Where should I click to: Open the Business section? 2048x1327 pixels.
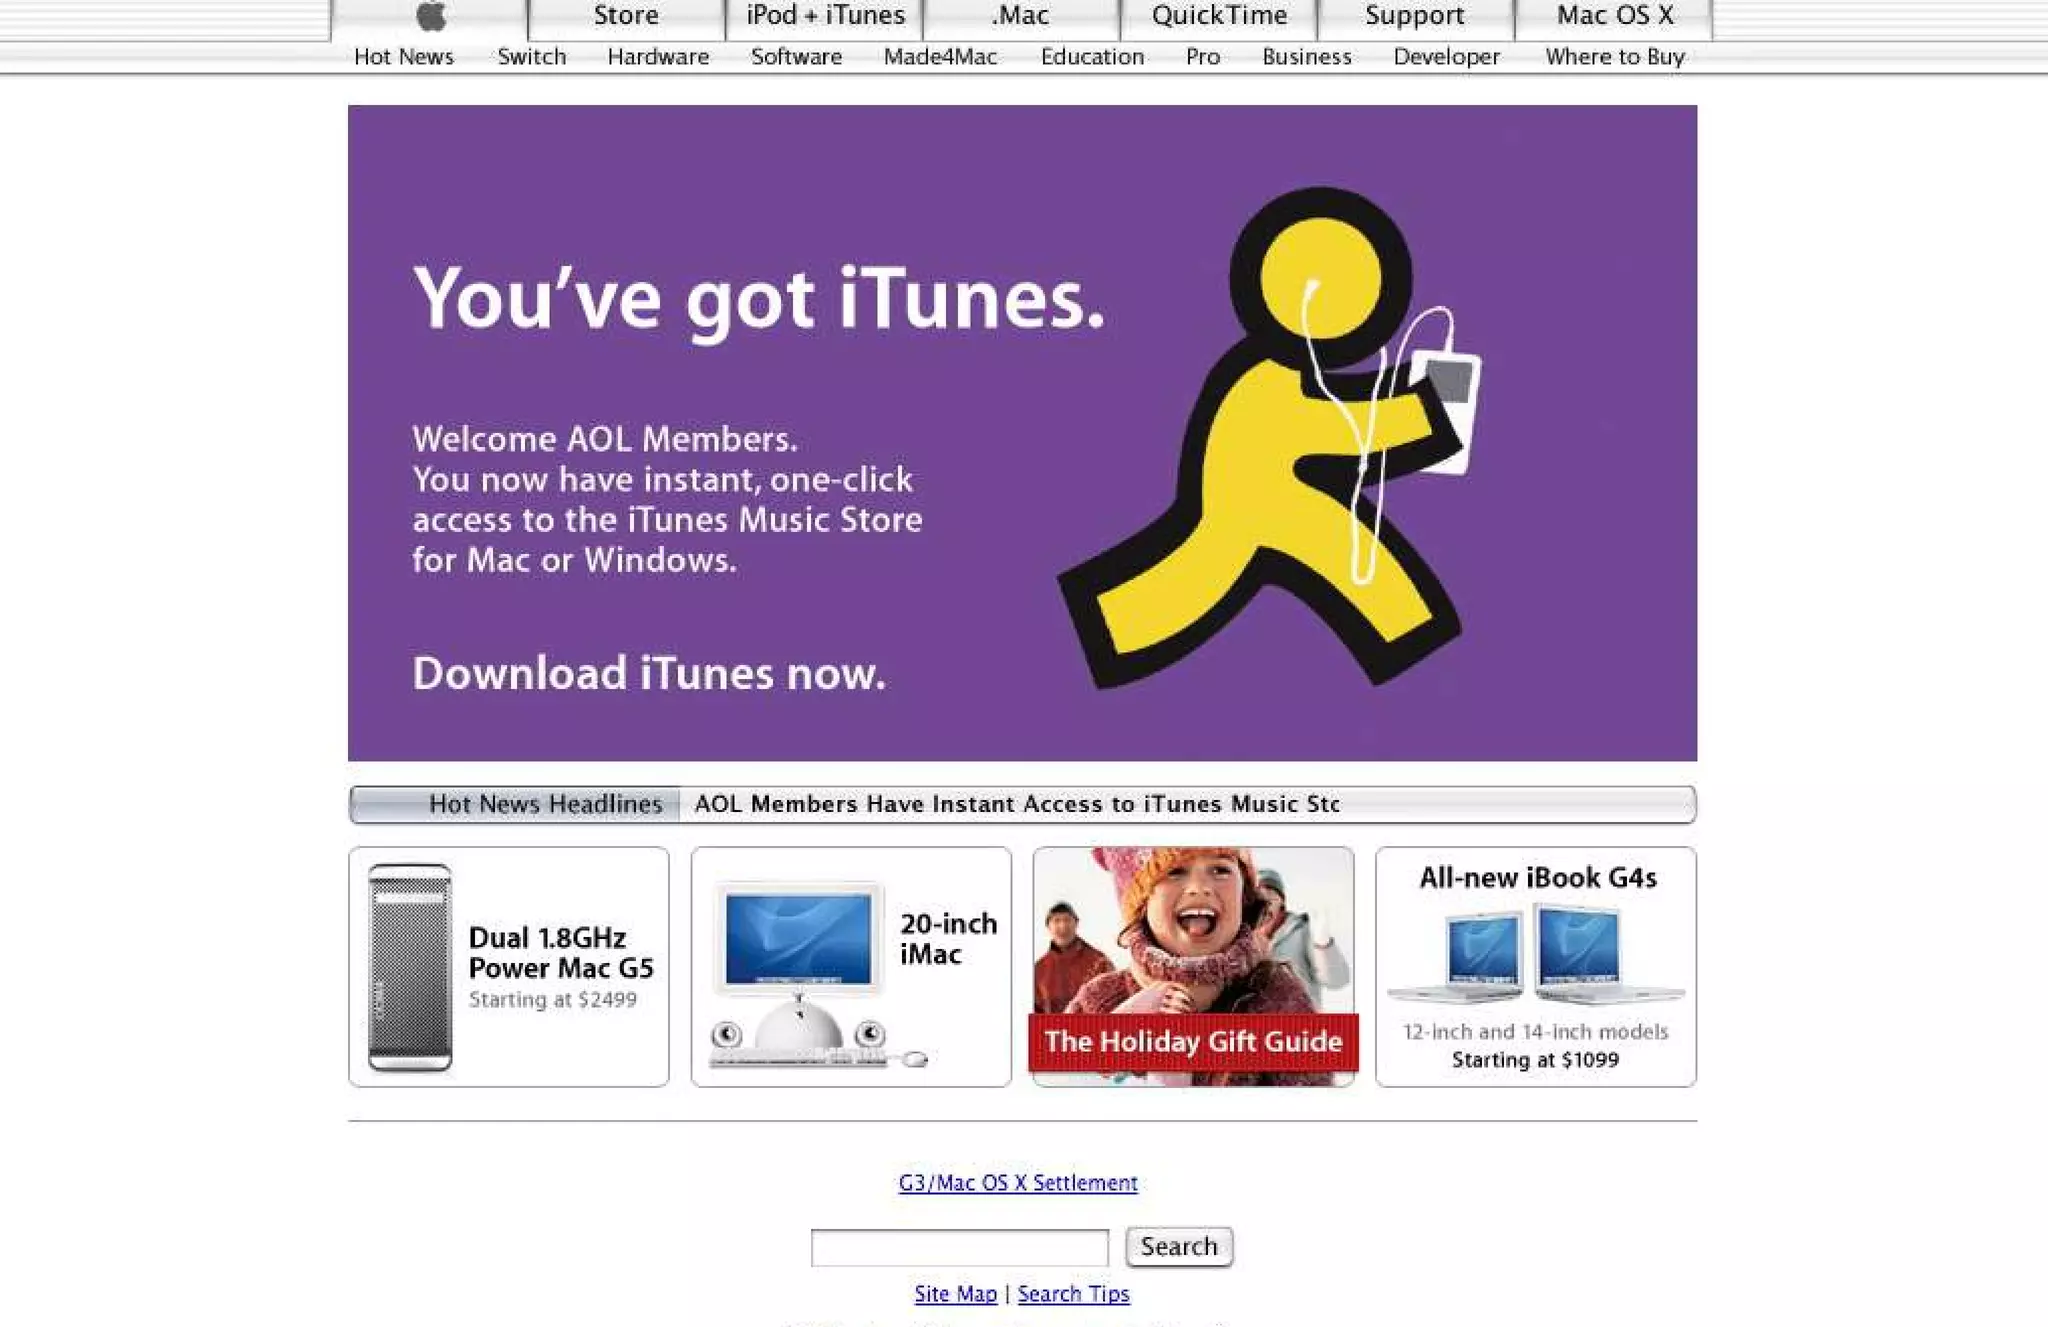[1307, 57]
